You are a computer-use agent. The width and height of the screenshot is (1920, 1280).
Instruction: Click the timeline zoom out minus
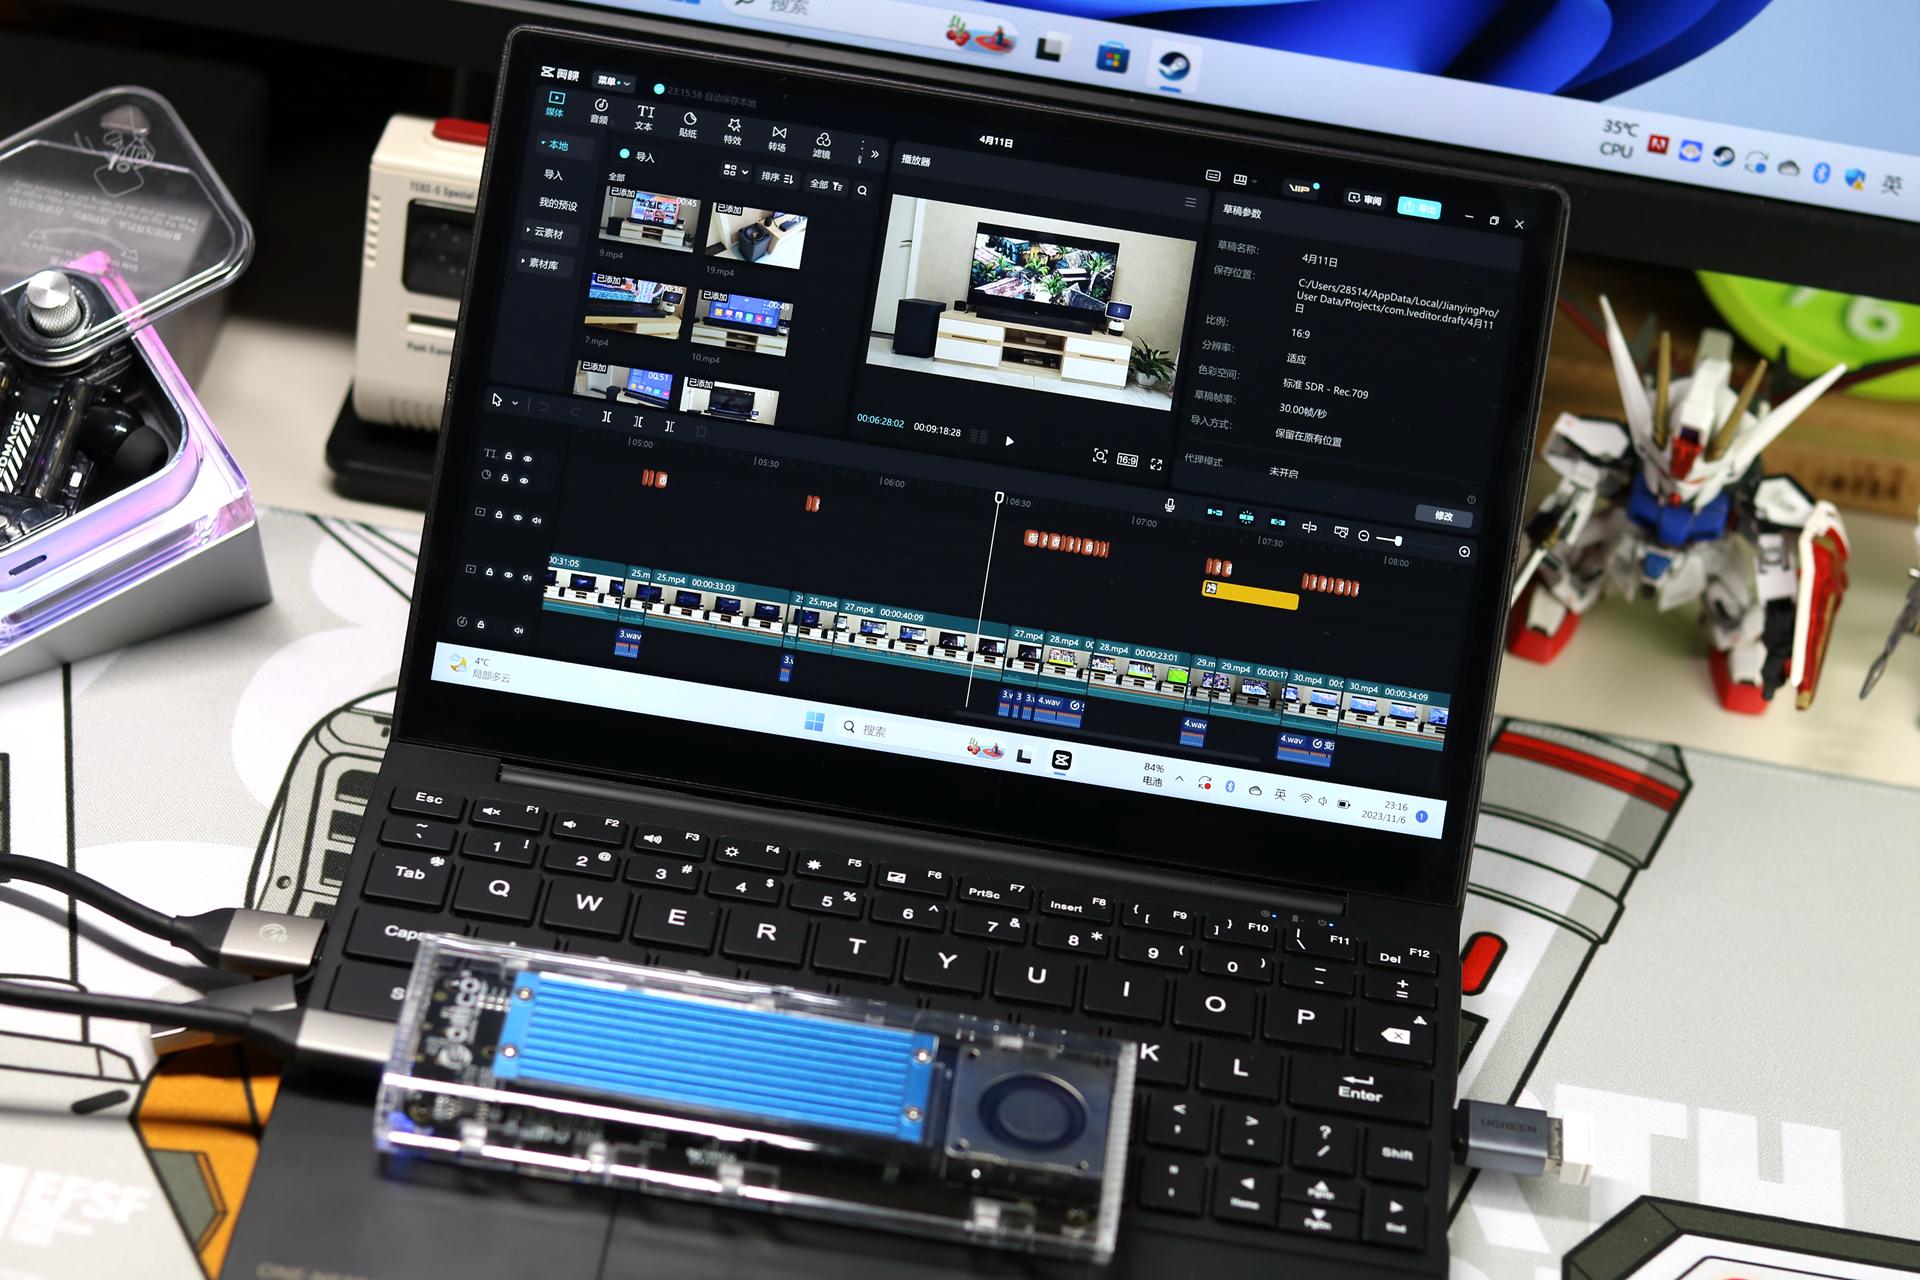1364,536
